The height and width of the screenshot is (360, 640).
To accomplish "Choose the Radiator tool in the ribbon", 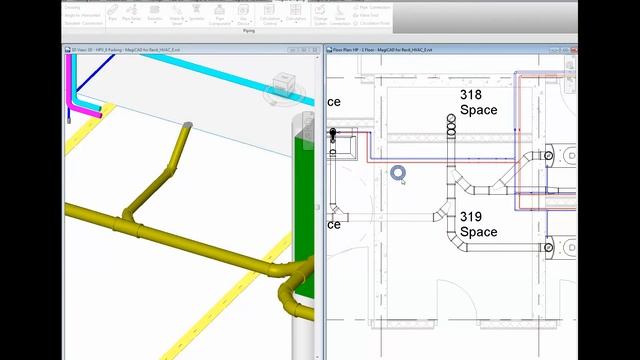I will [x=155, y=13].
